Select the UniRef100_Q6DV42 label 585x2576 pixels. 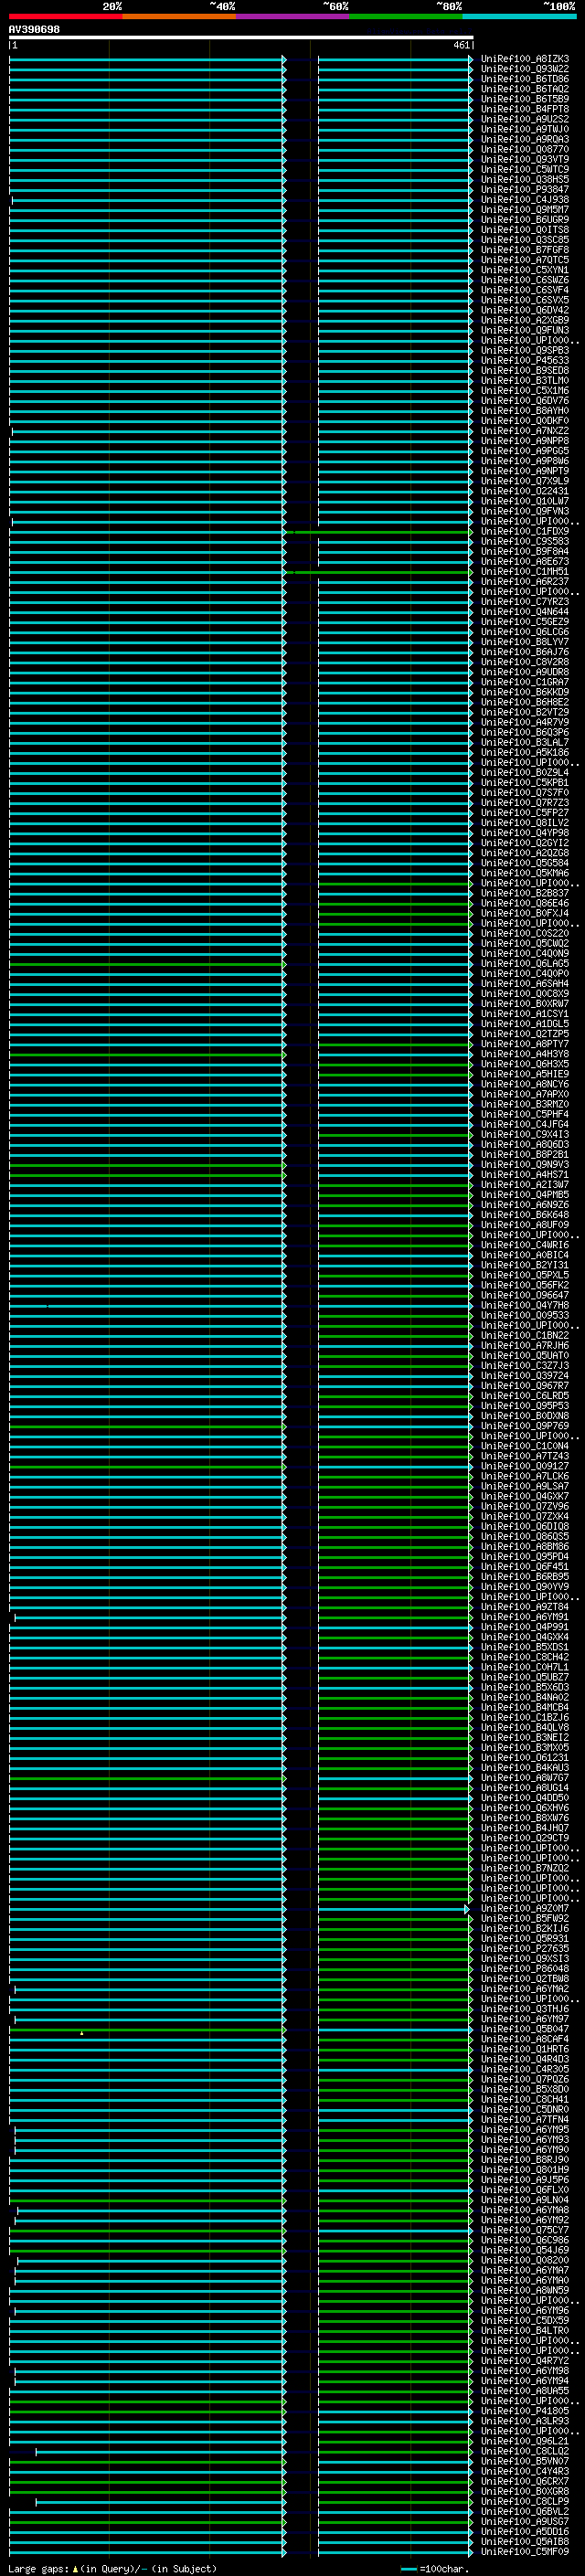525,310
